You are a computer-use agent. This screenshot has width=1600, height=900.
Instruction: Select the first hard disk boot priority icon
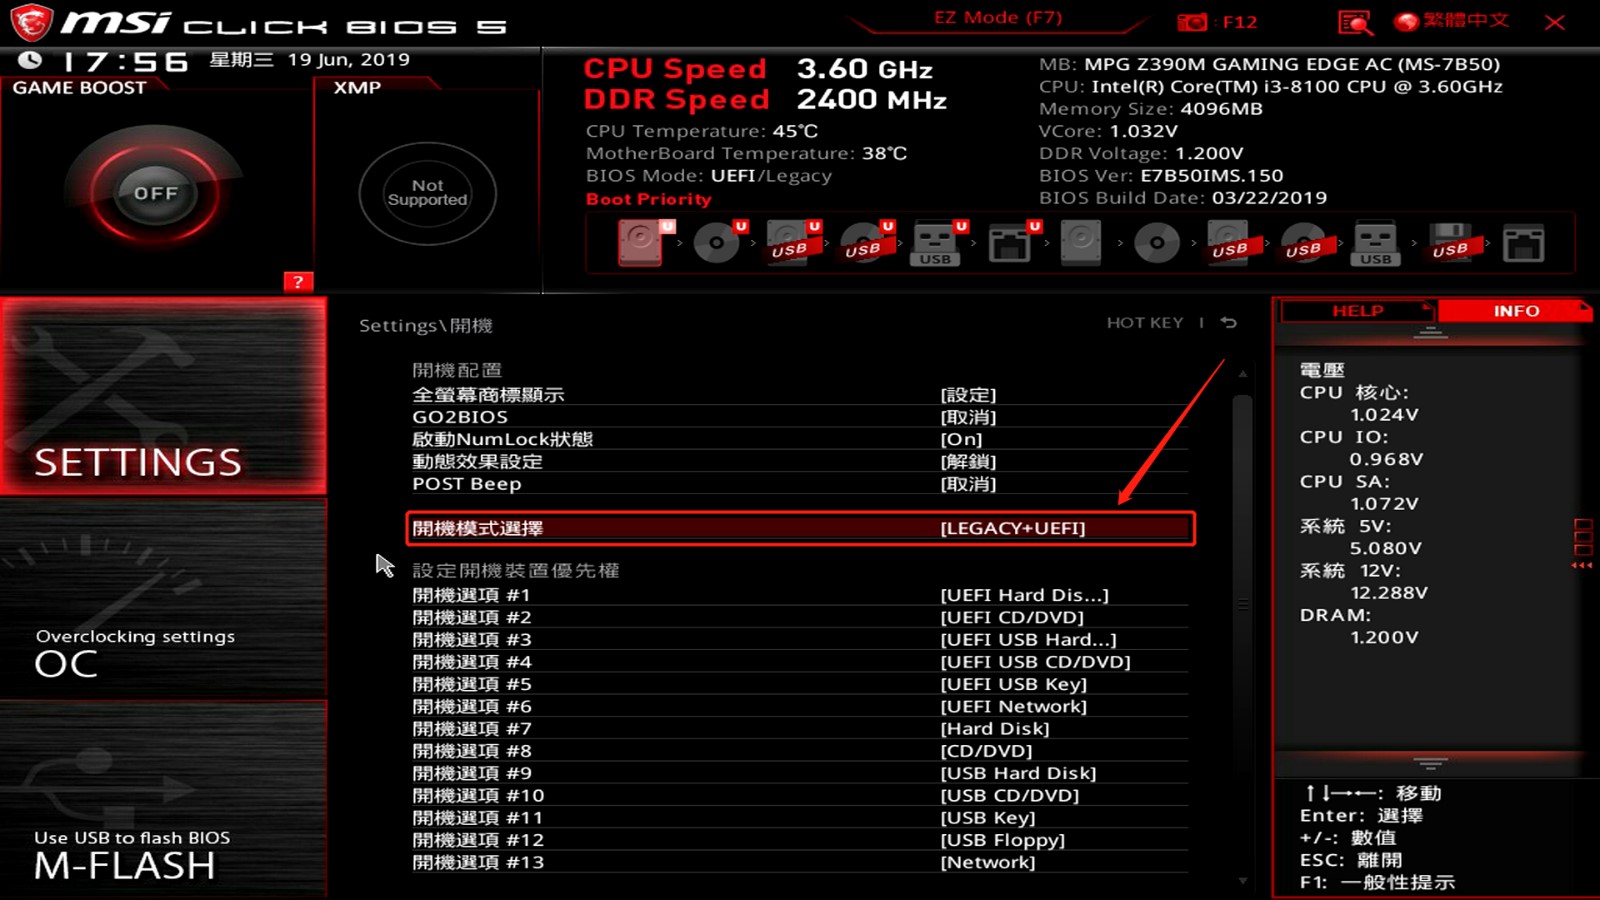tap(640, 240)
